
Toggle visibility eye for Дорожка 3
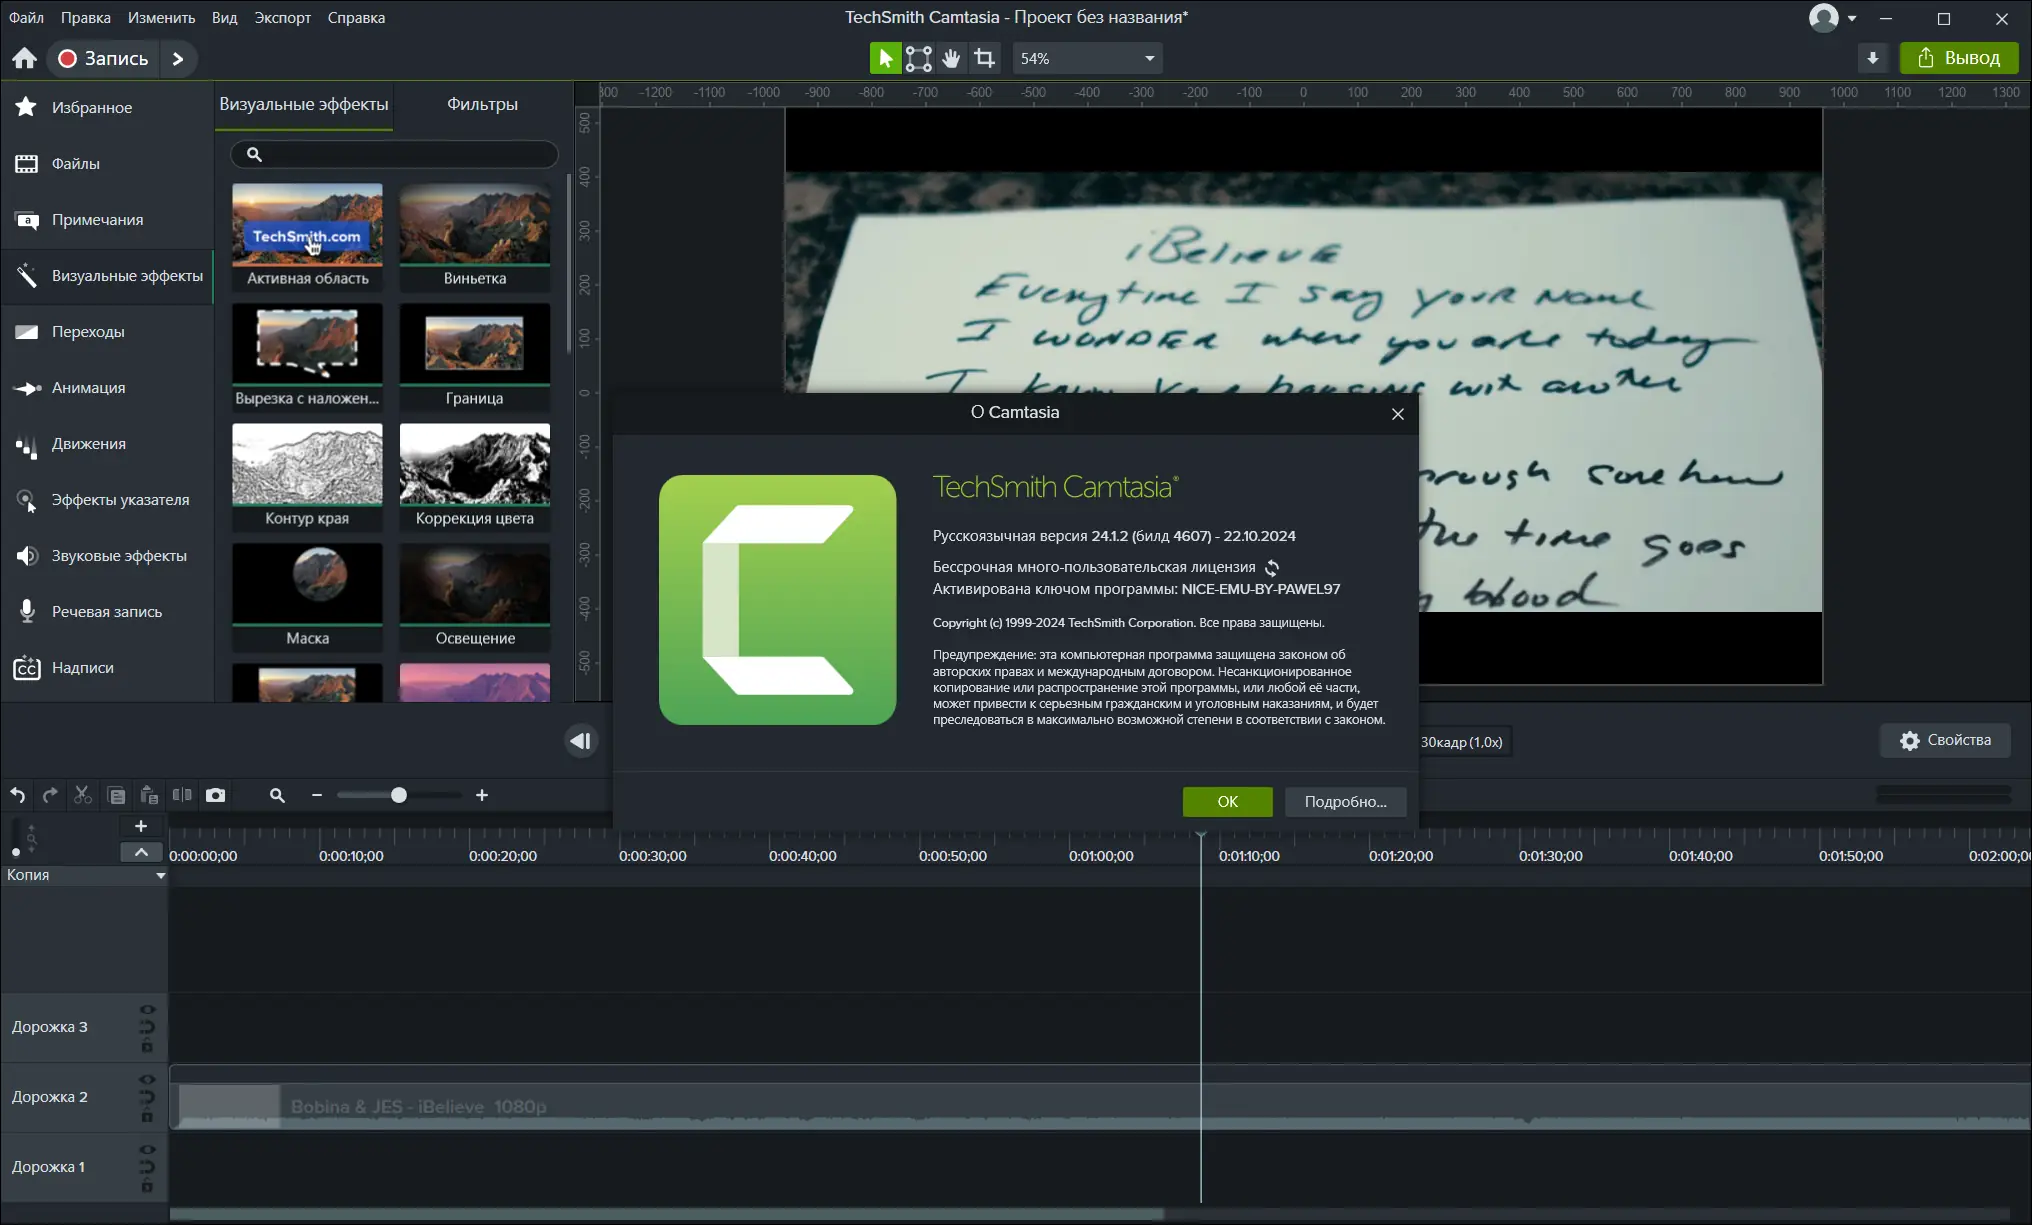coord(147,1010)
